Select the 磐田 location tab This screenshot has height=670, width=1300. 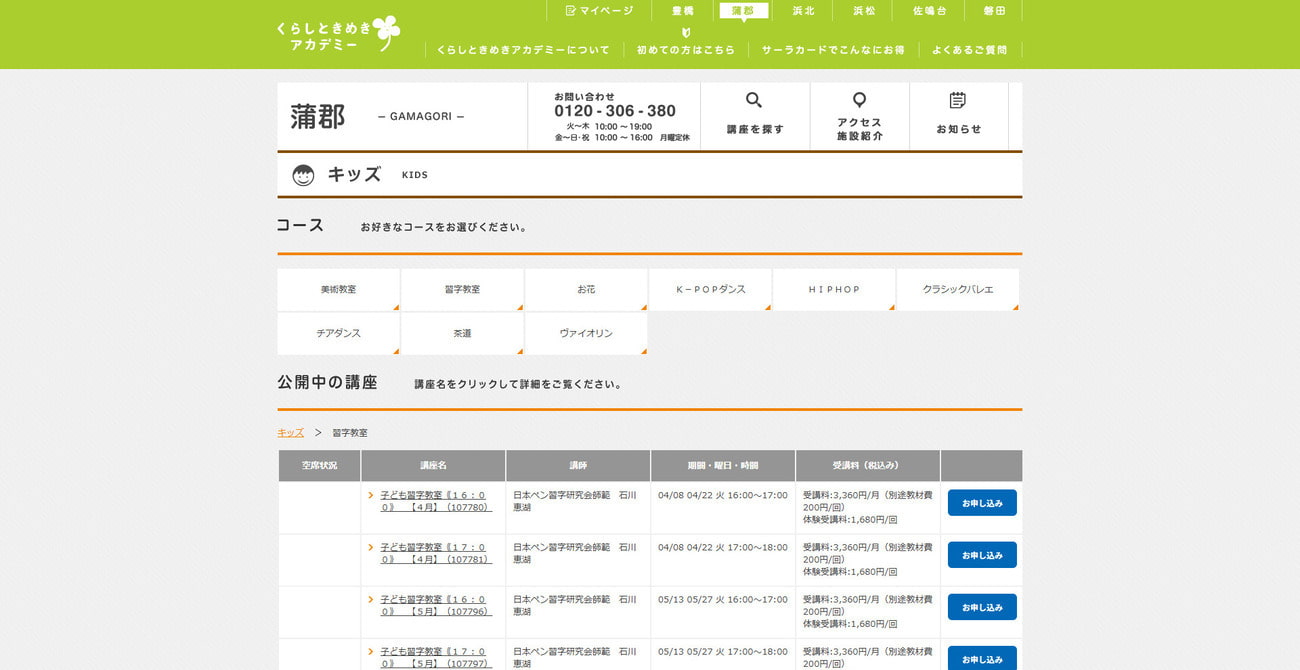pyautogui.click(x=994, y=11)
